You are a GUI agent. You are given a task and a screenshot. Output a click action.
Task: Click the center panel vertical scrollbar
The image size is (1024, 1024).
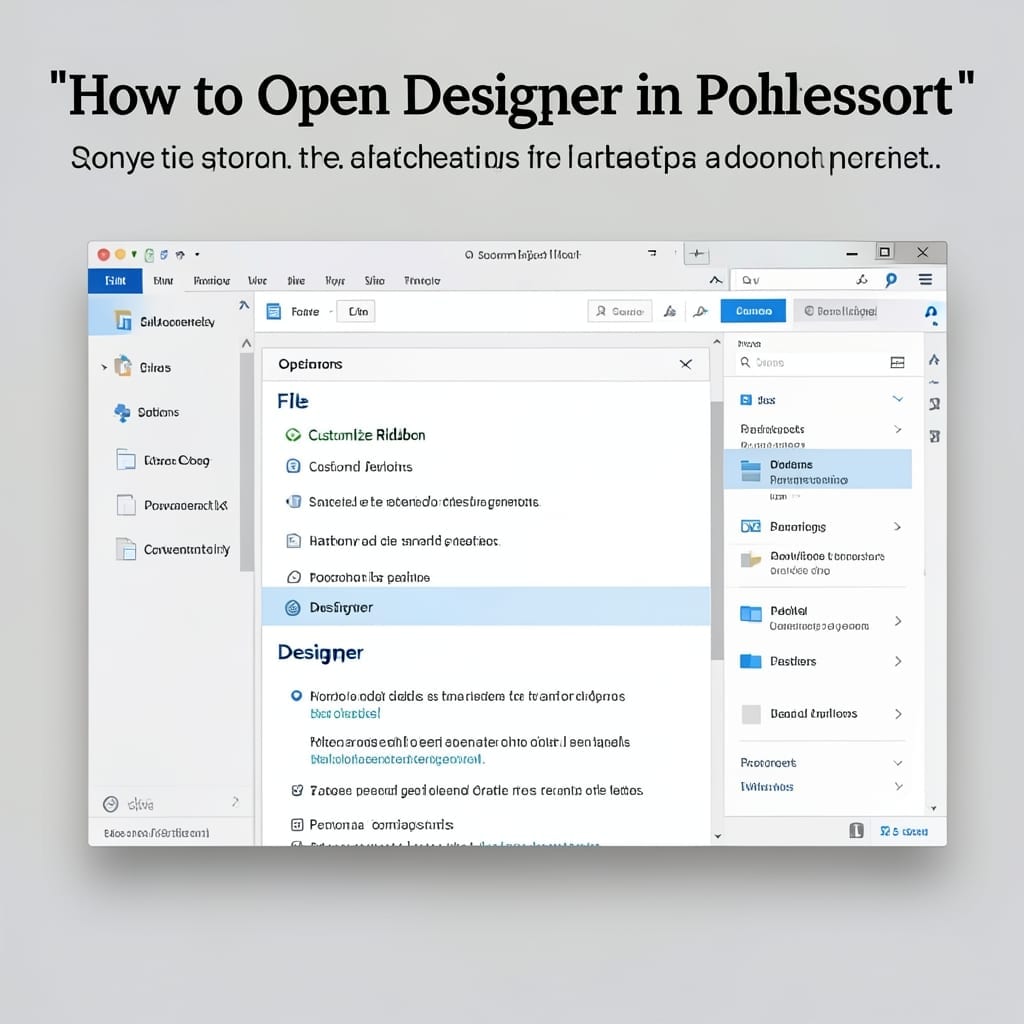[x=717, y=530]
